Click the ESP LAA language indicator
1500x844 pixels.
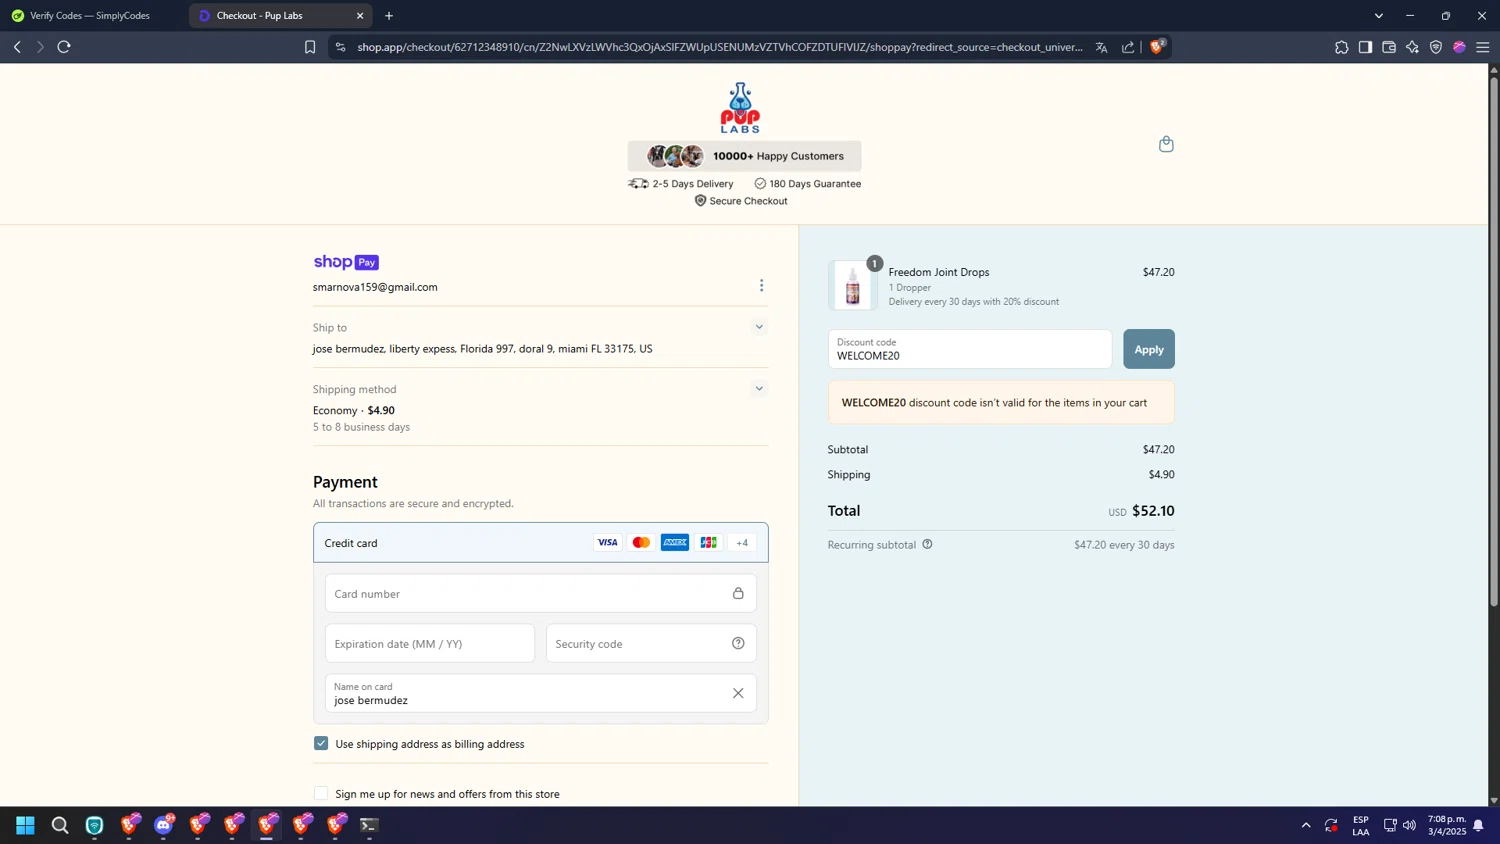click(1361, 825)
